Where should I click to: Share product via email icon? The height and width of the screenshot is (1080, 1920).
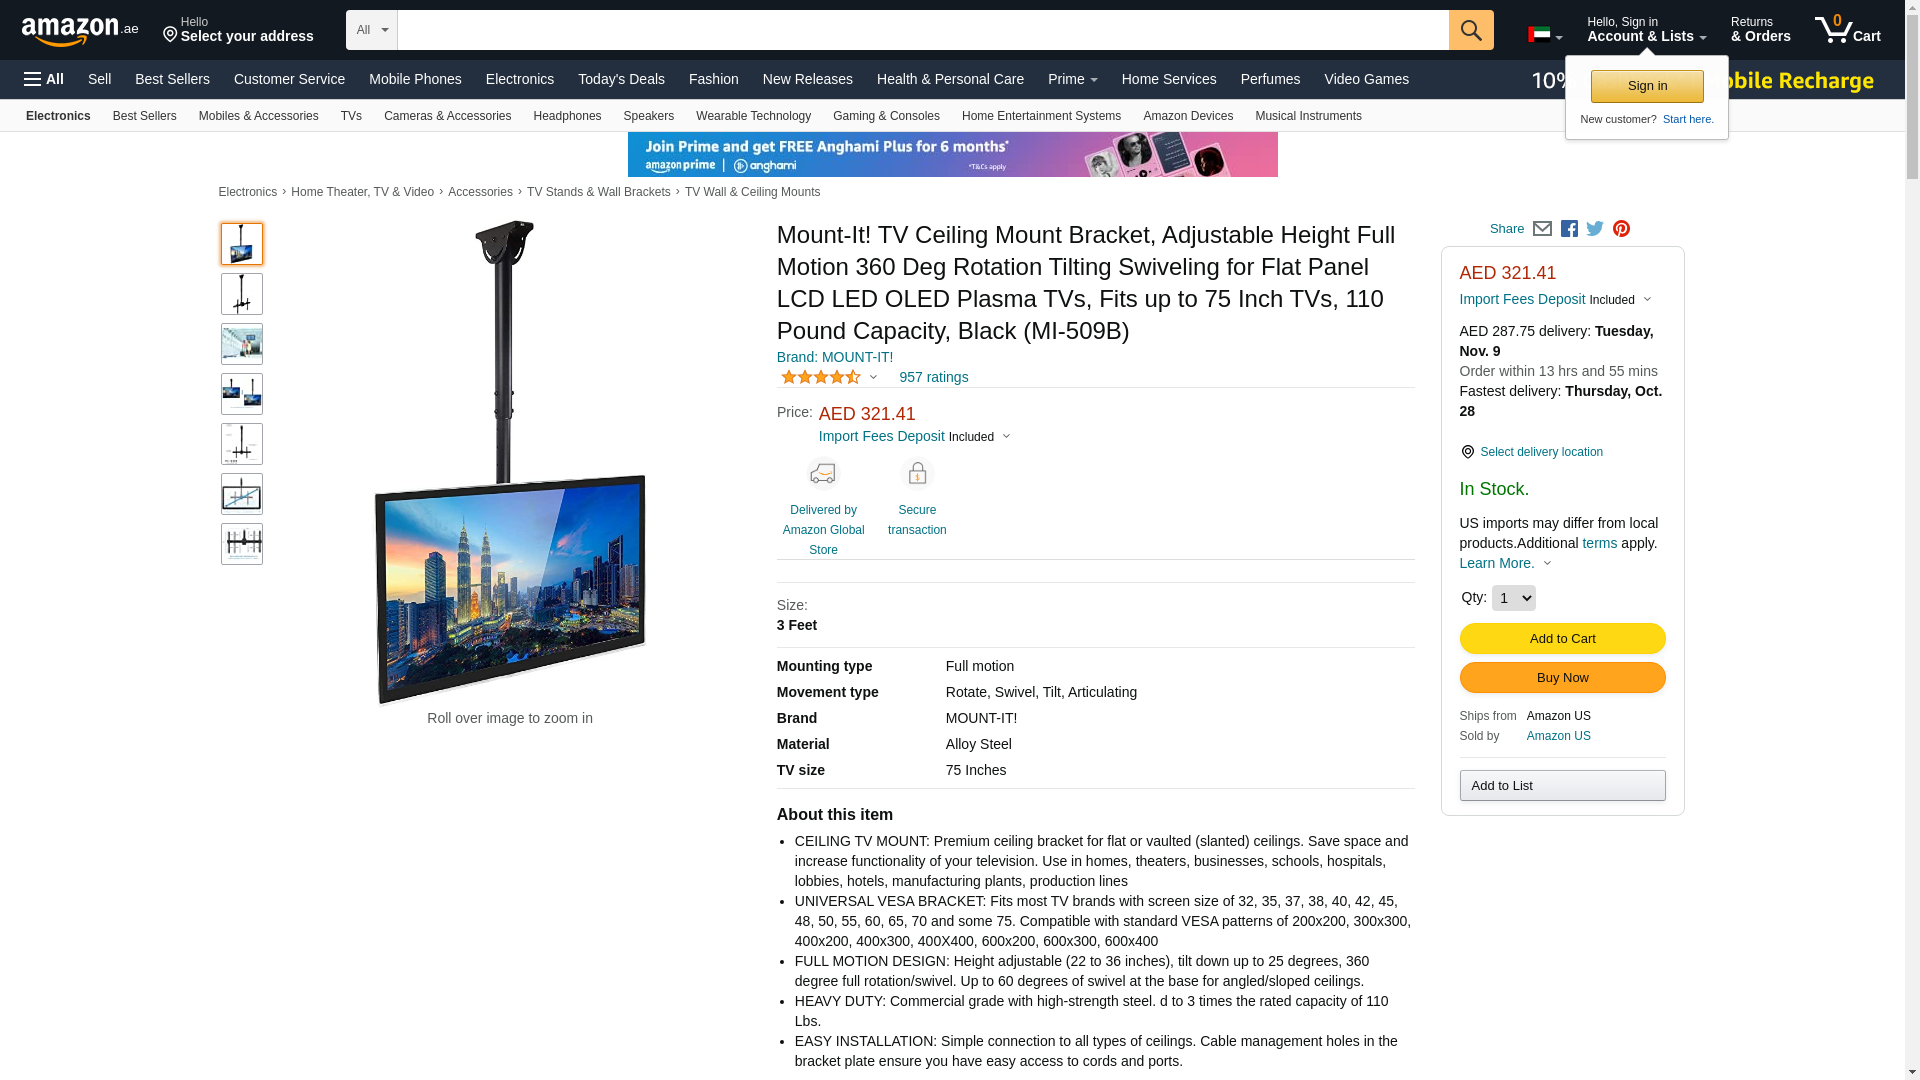[x=1542, y=229]
